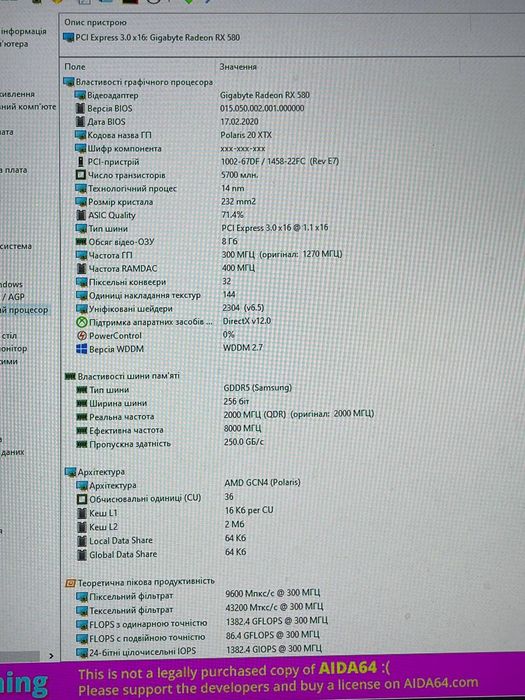Viewport: 525px width, 700px height.
Task: Click the 24-бітні цілочисельні IOPS row label
Action: pos(143,652)
